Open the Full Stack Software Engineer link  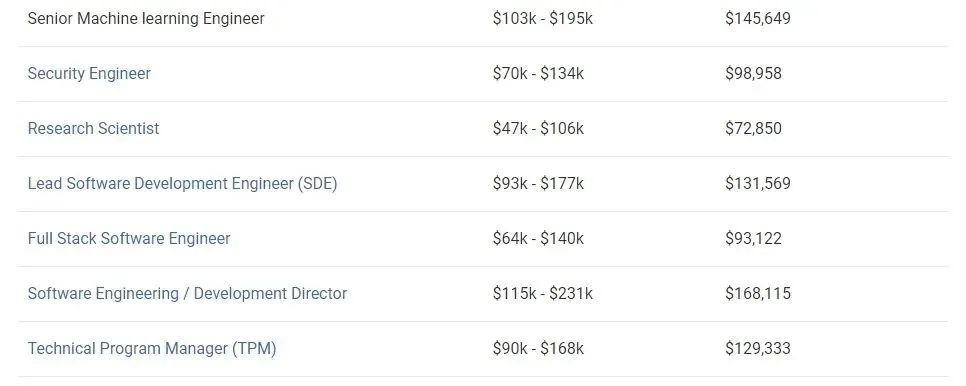(x=129, y=238)
